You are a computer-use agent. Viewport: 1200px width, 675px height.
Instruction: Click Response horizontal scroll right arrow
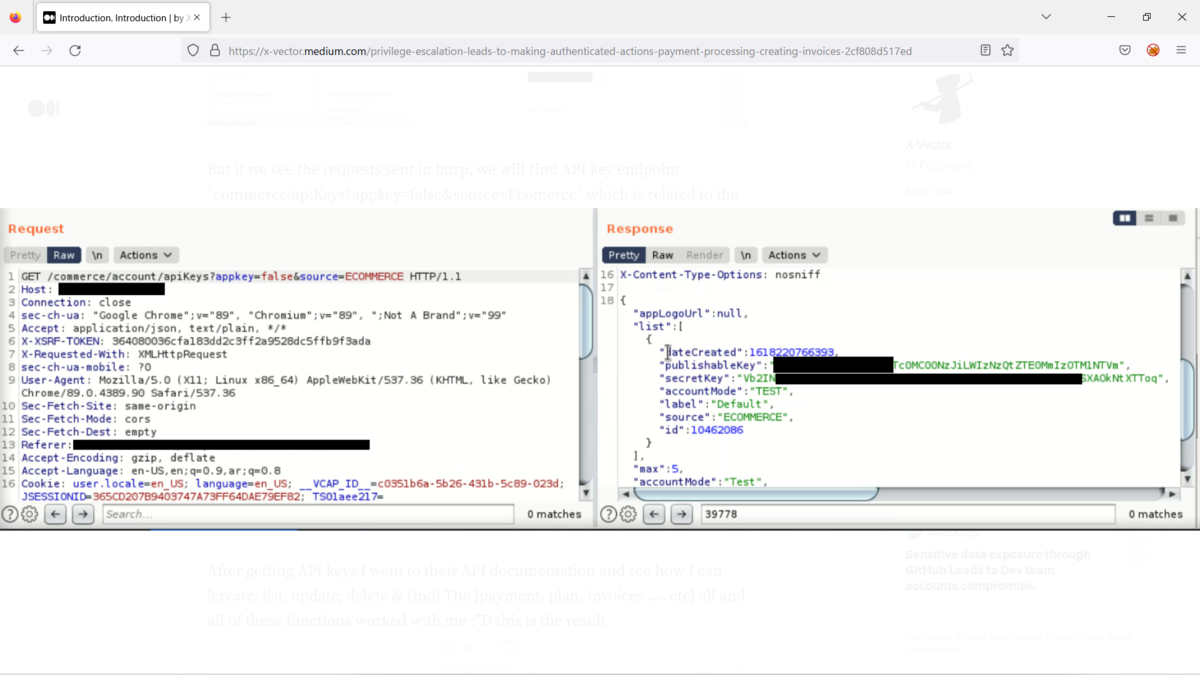pyautogui.click(x=1171, y=493)
